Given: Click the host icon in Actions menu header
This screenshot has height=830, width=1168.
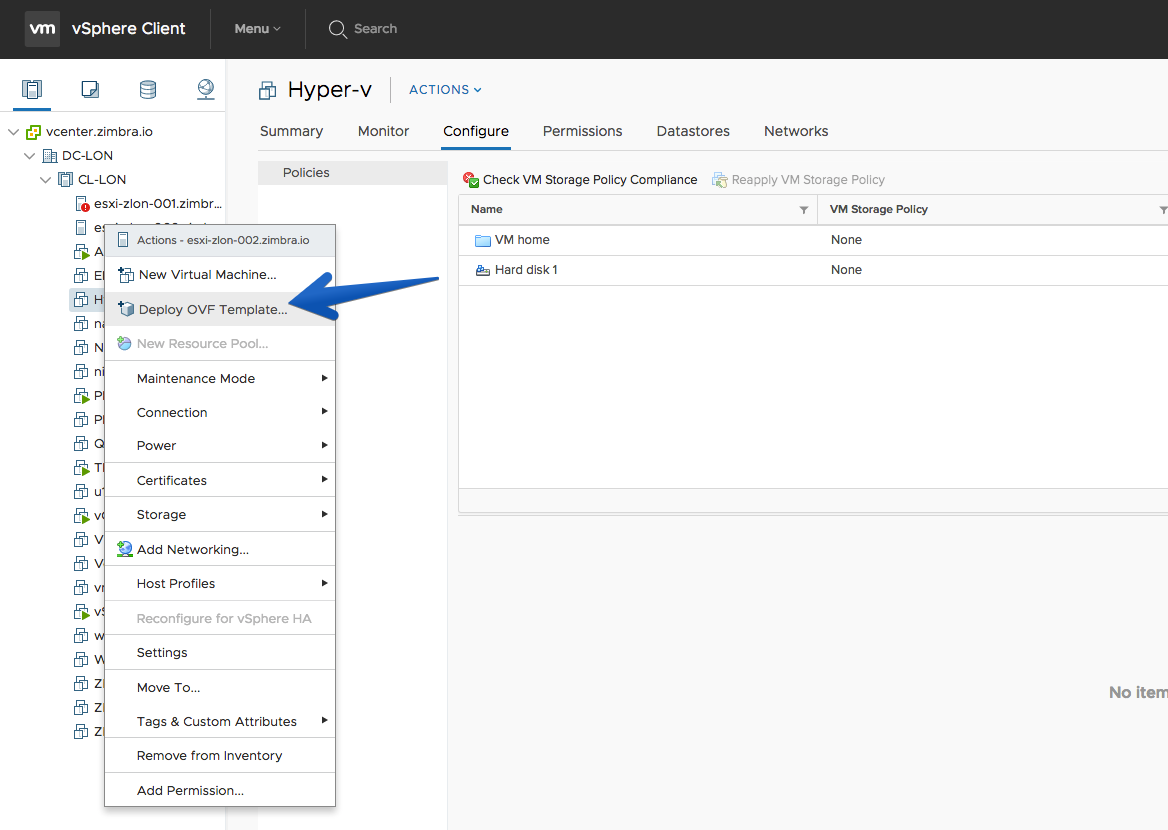Looking at the screenshot, I should click(124, 240).
